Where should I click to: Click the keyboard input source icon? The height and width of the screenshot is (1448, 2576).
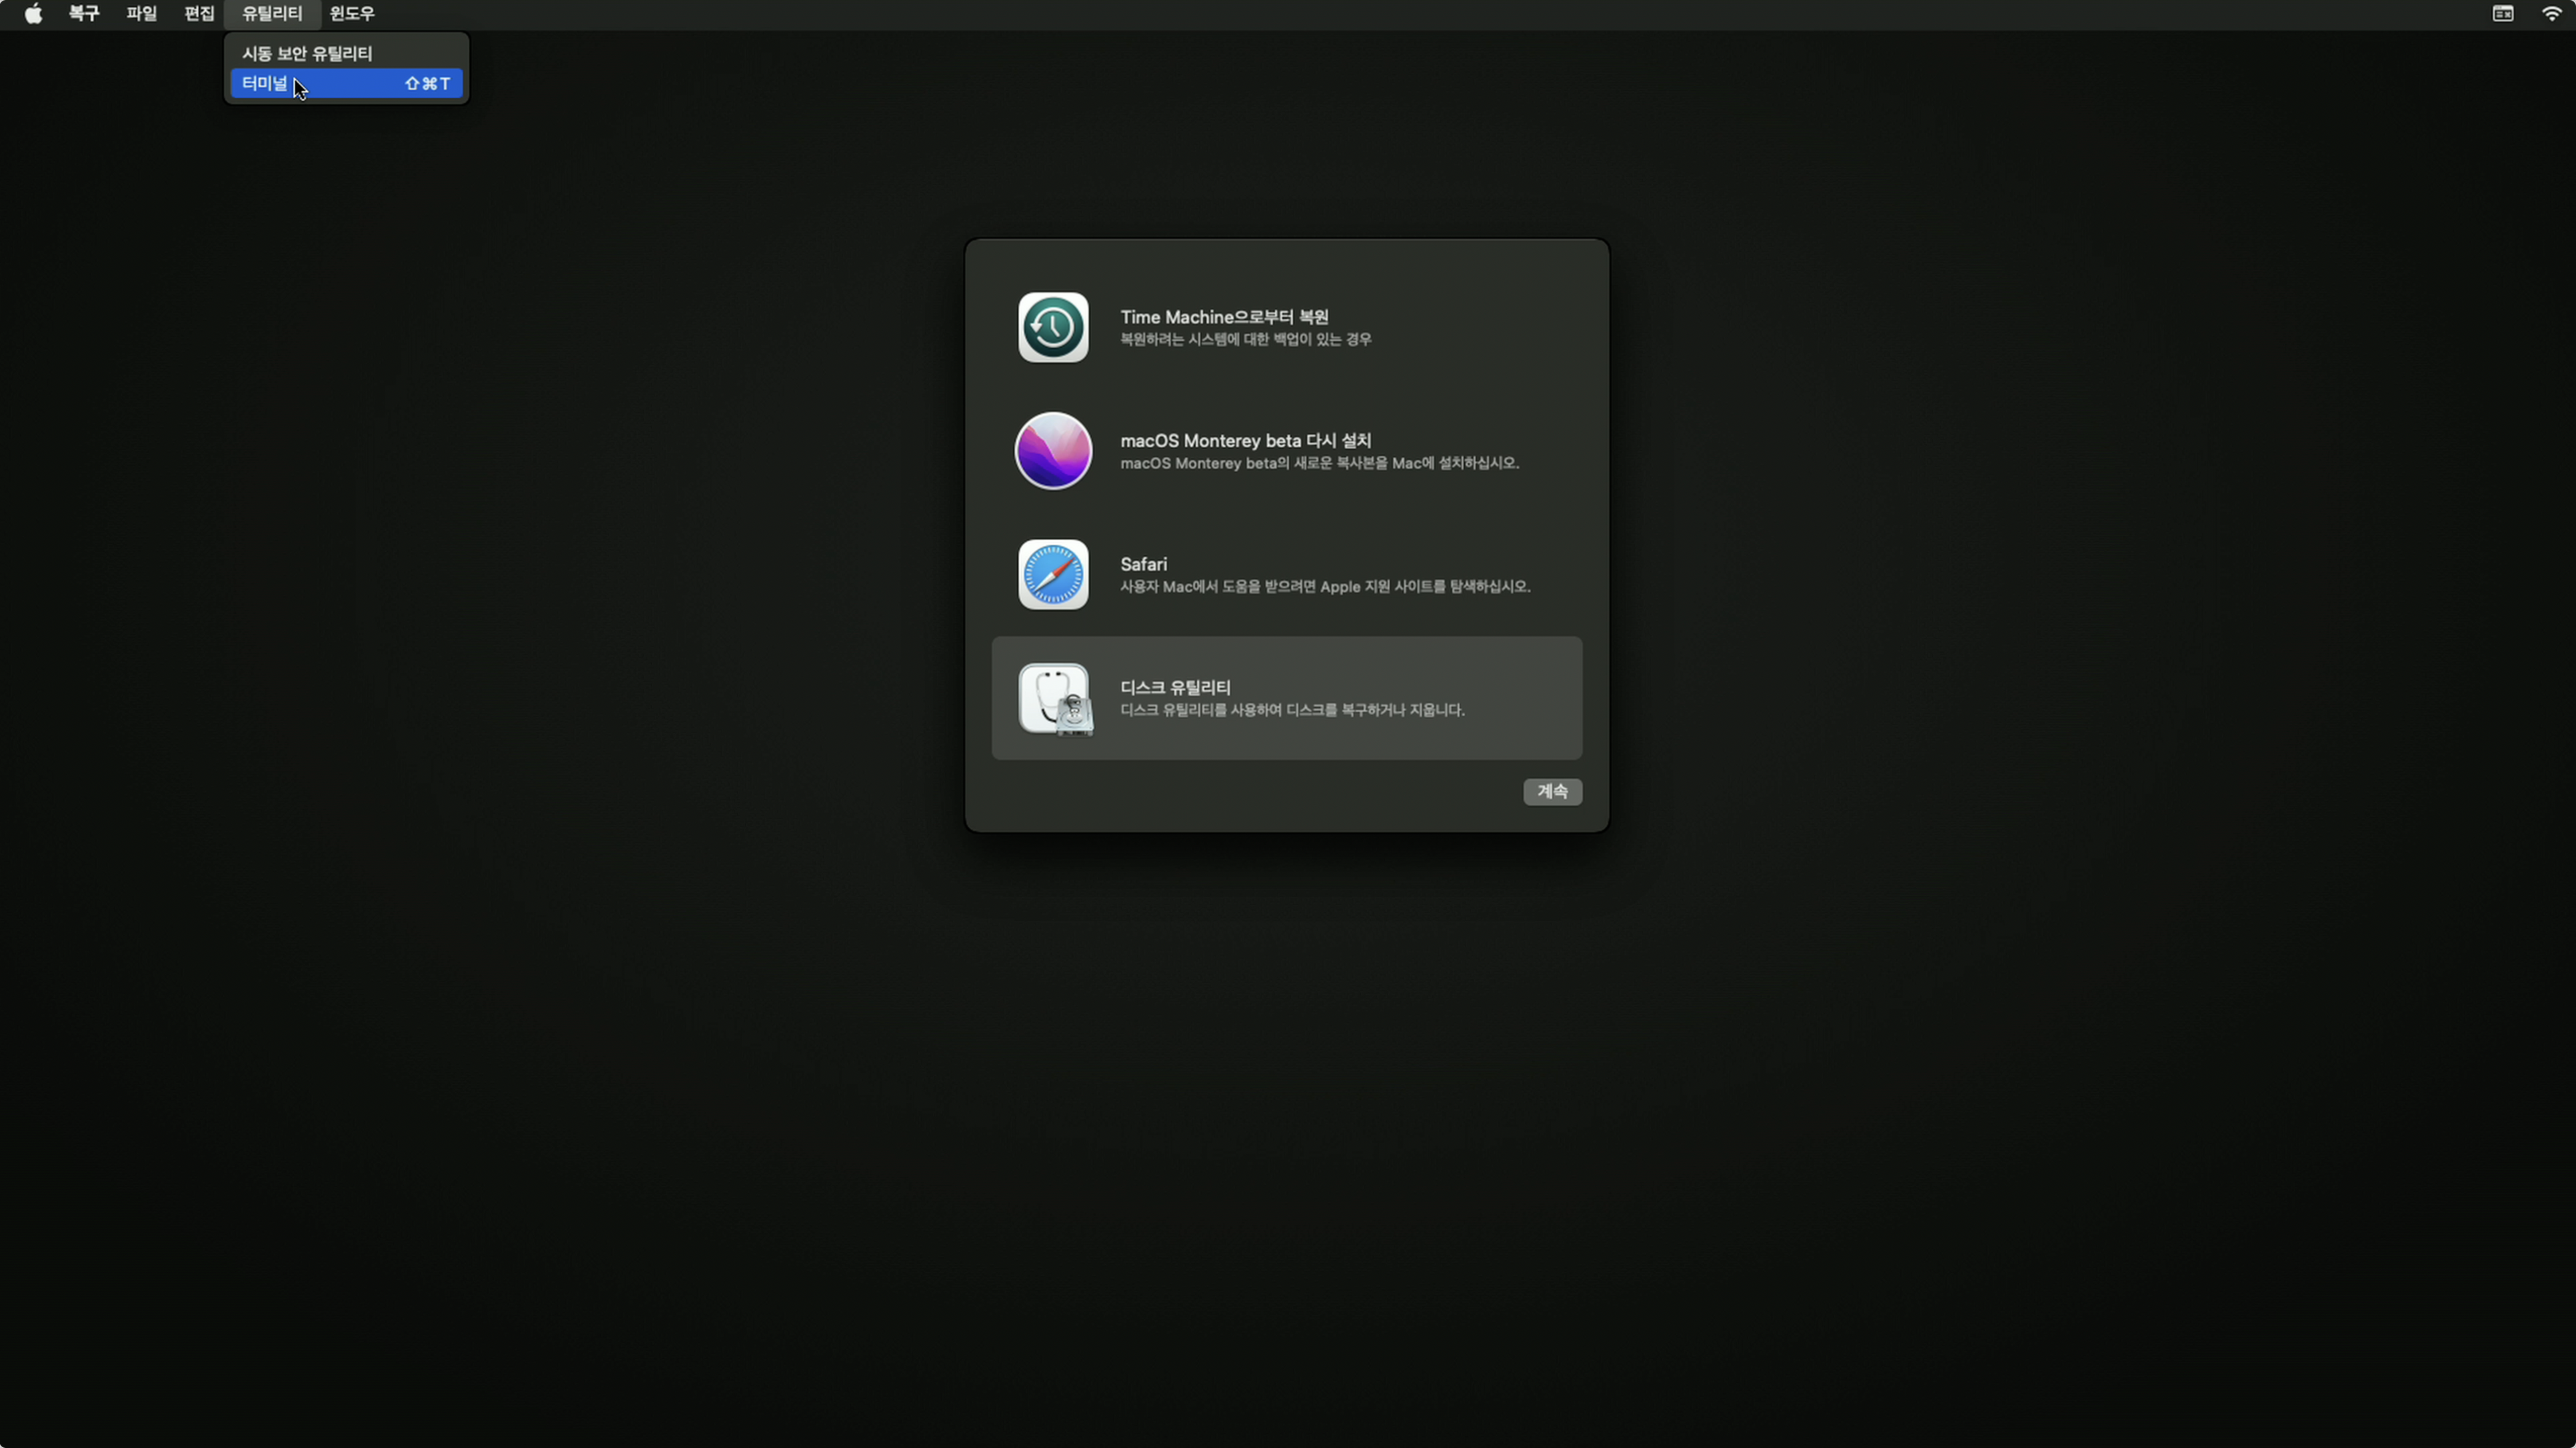coord(2502,14)
